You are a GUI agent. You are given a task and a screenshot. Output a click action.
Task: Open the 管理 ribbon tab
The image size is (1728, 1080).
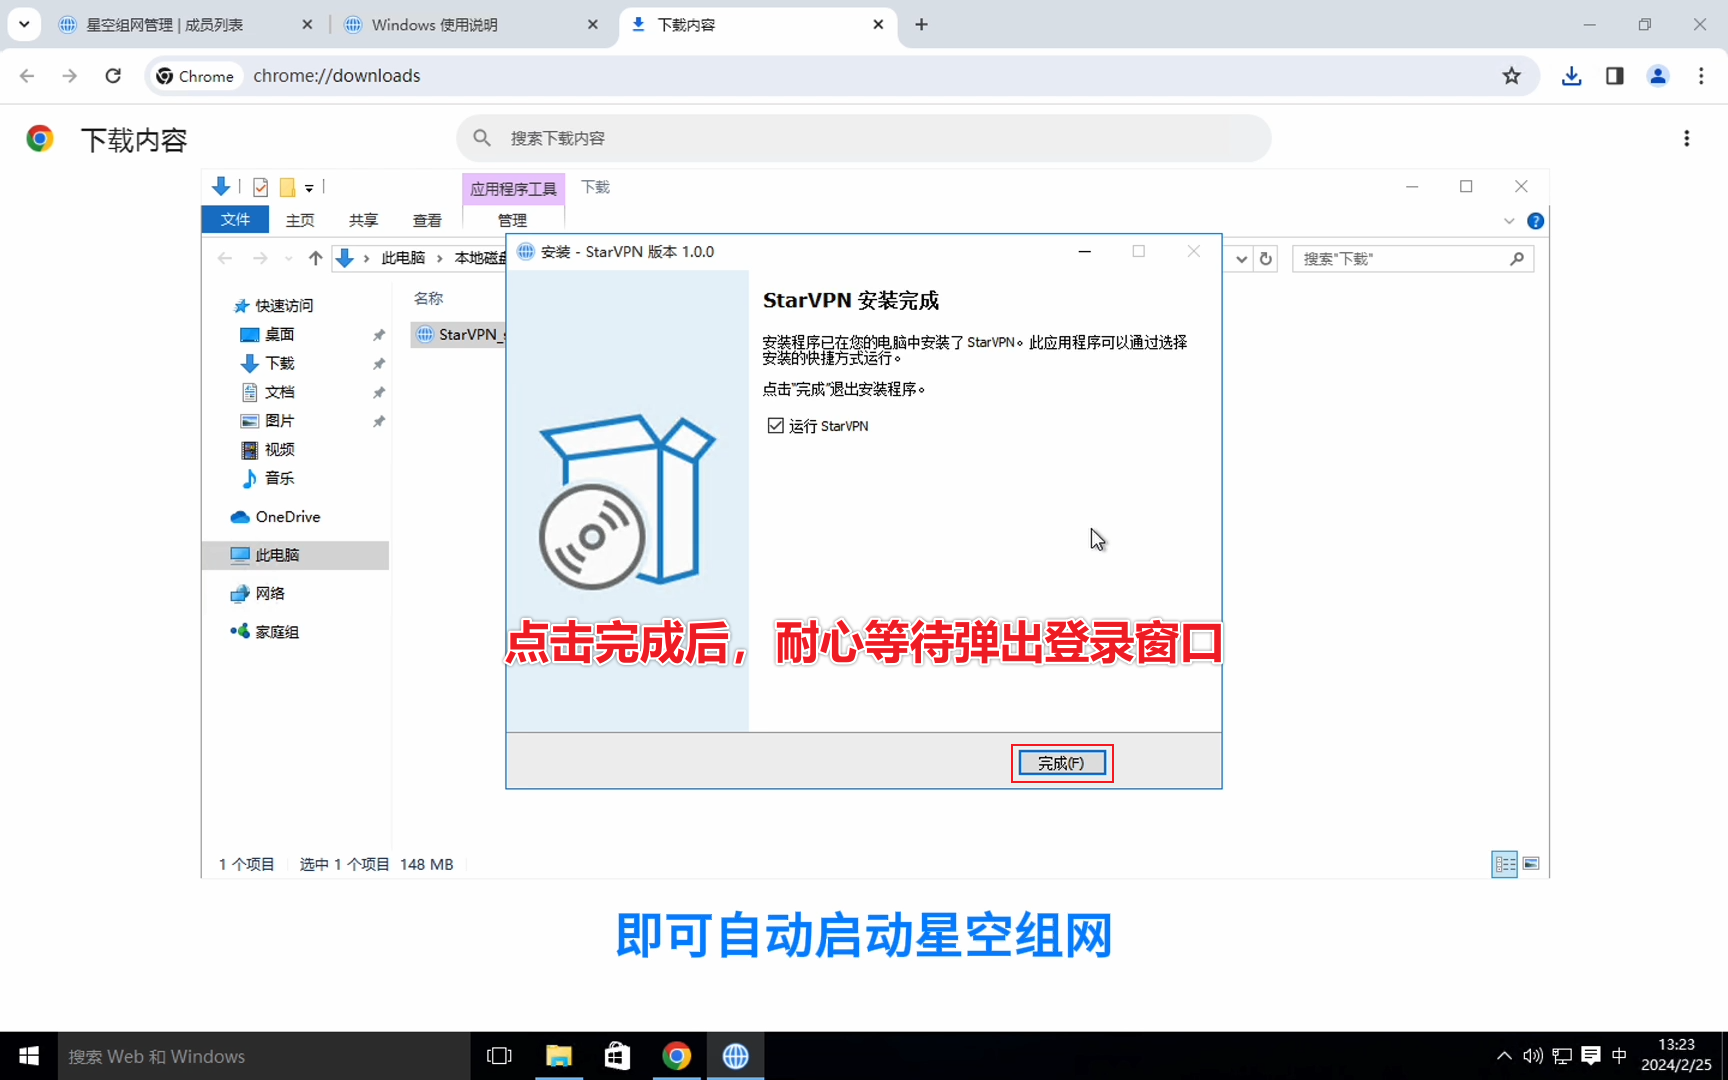(x=513, y=220)
